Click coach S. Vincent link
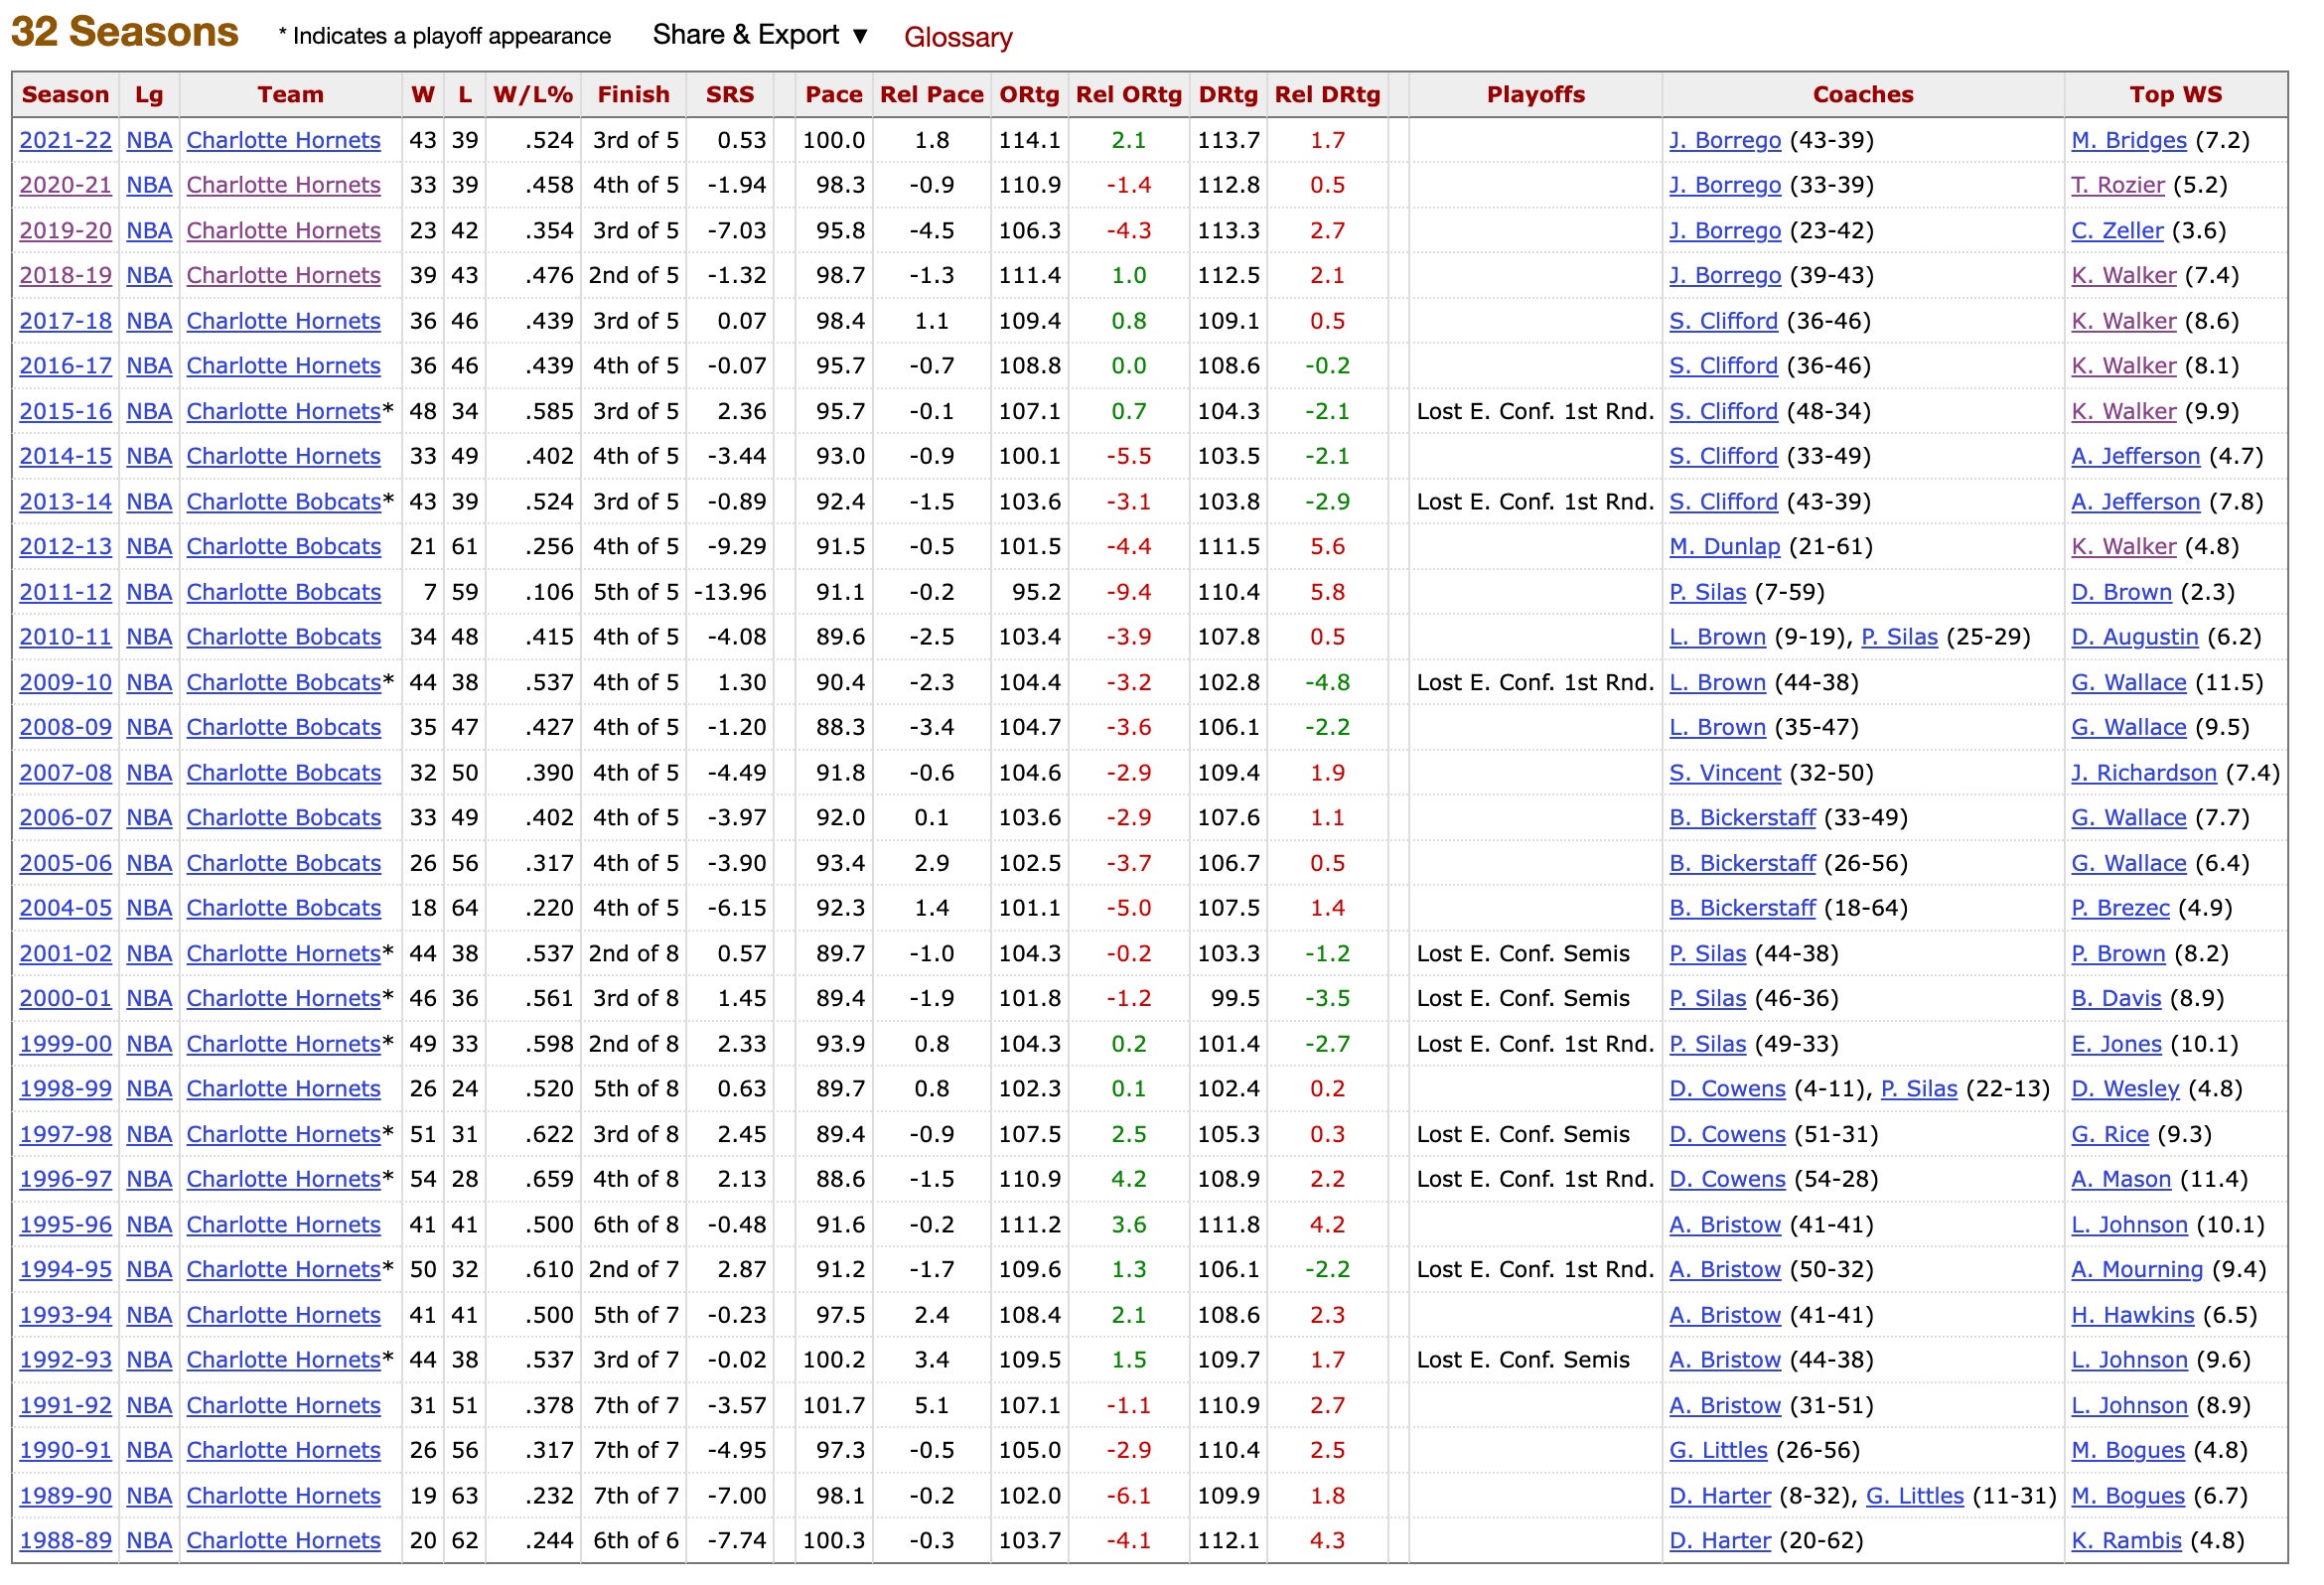Screen dimensions: 2324x1585 click(x=1724, y=774)
